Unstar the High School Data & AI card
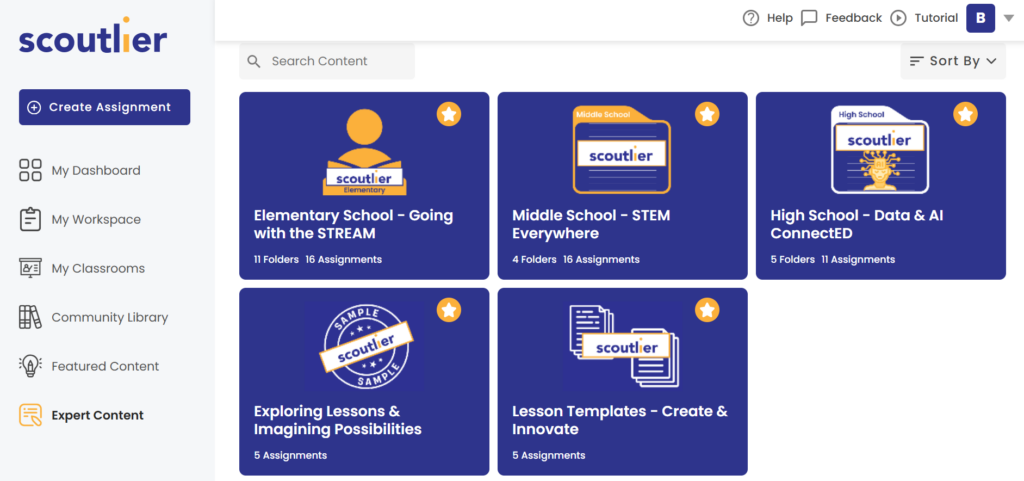Image resolution: width=1024 pixels, height=481 pixels. pyautogui.click(x=965, y=114)
